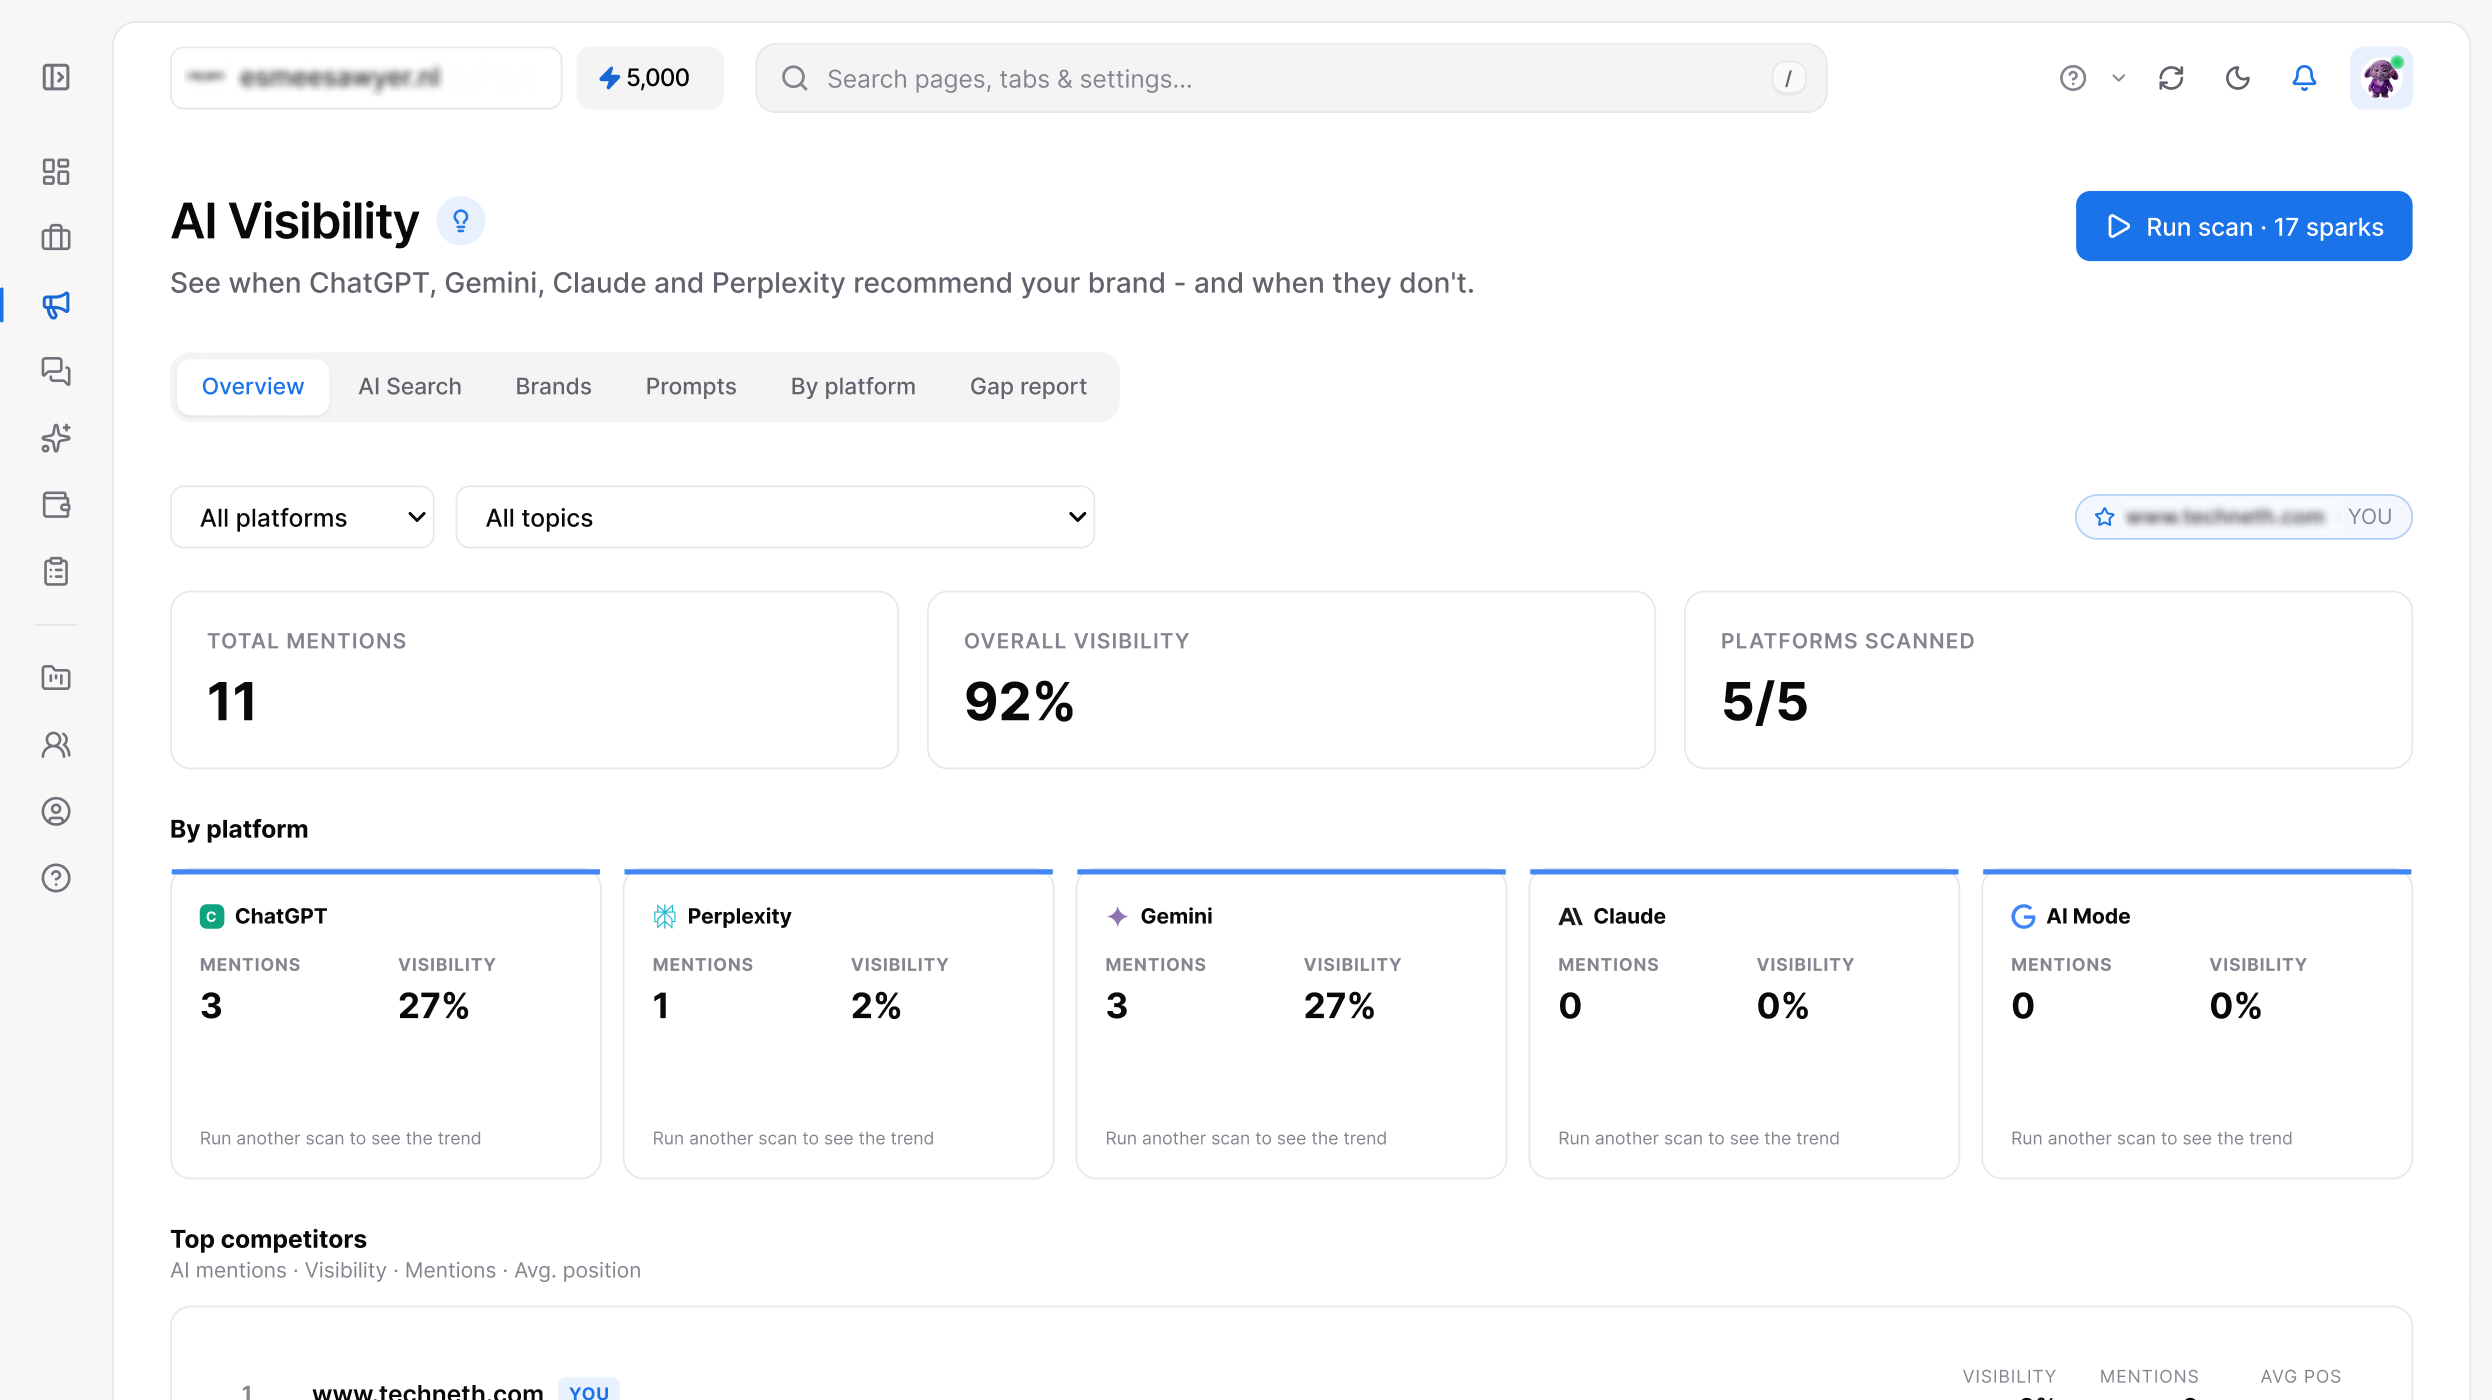Open the help question icon in sidebar
Viewport: 2492px width, 1400px height.
point(56,878)
